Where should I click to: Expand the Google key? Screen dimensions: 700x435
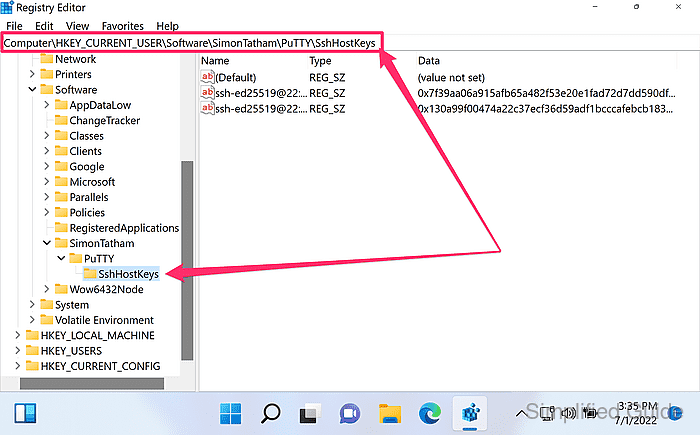pos(47,166)
